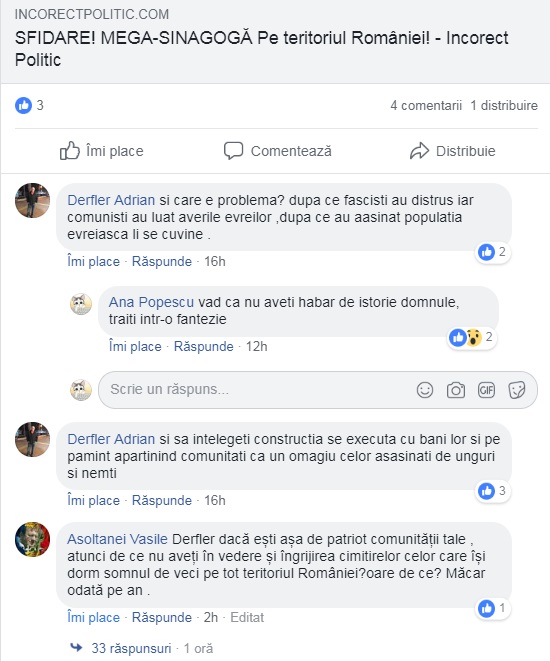The width and height of the screenshot is (550, 661).
Task: View edit history via Editat label
Action: click(247, 618)
